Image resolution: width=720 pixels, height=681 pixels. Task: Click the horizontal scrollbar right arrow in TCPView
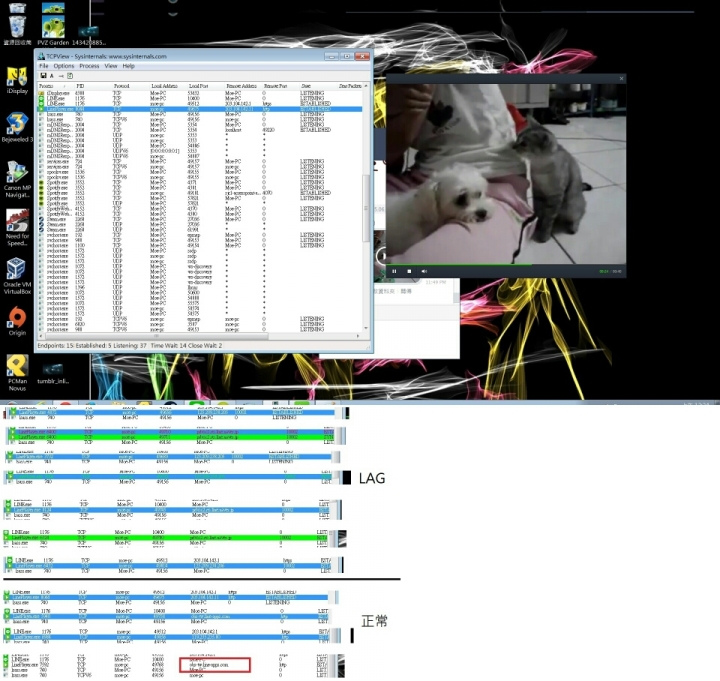(358, 336)
